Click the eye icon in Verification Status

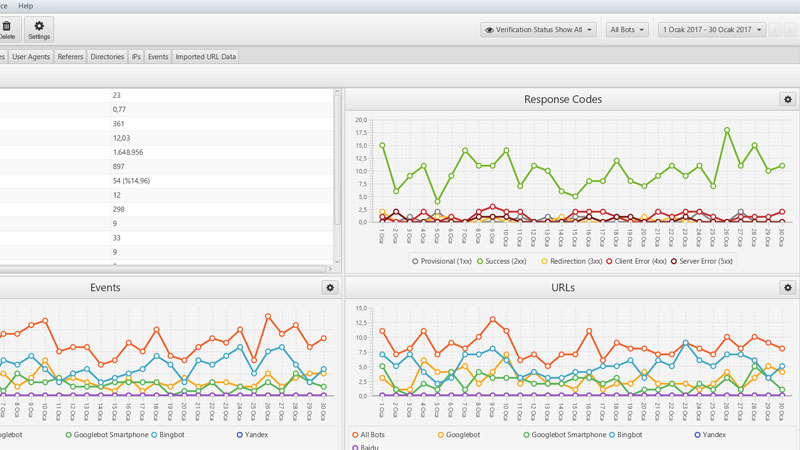(489, 30)
